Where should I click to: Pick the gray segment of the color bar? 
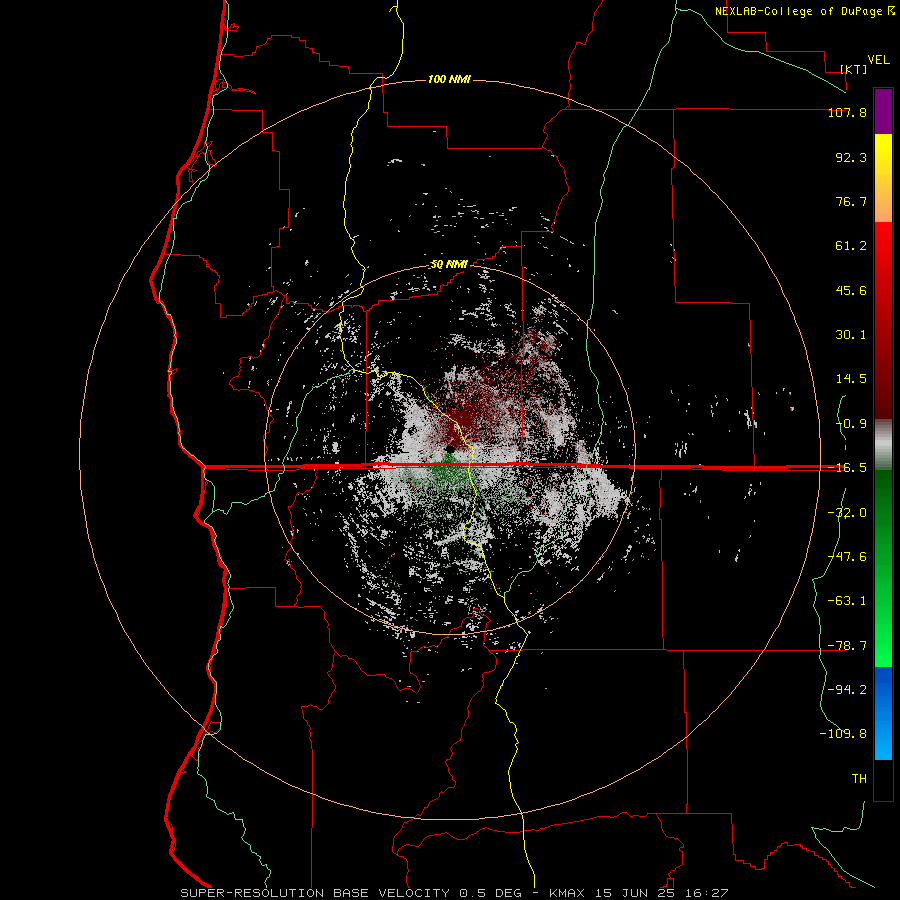pyautogui.click(x=883, y=444)
